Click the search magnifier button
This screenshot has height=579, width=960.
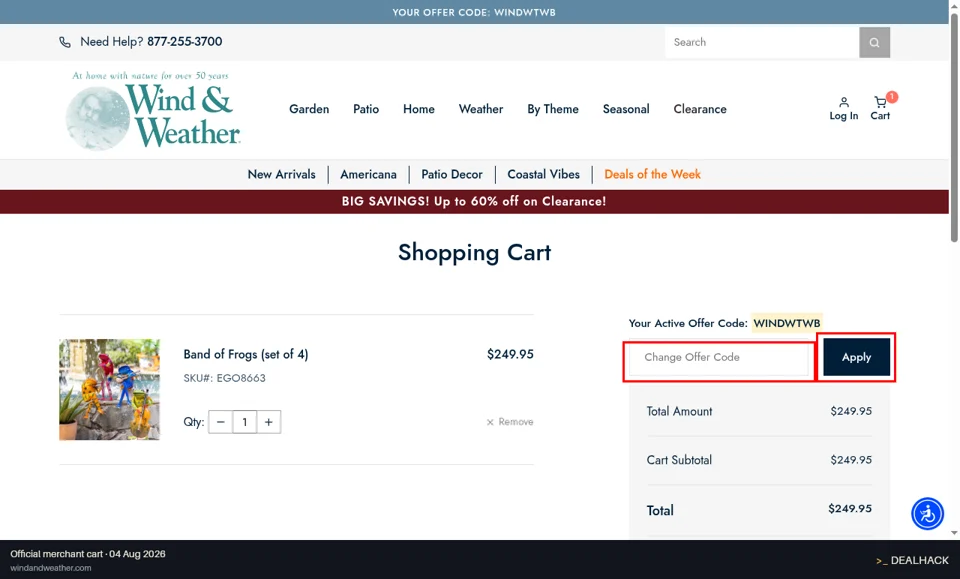tap(874, 42)
